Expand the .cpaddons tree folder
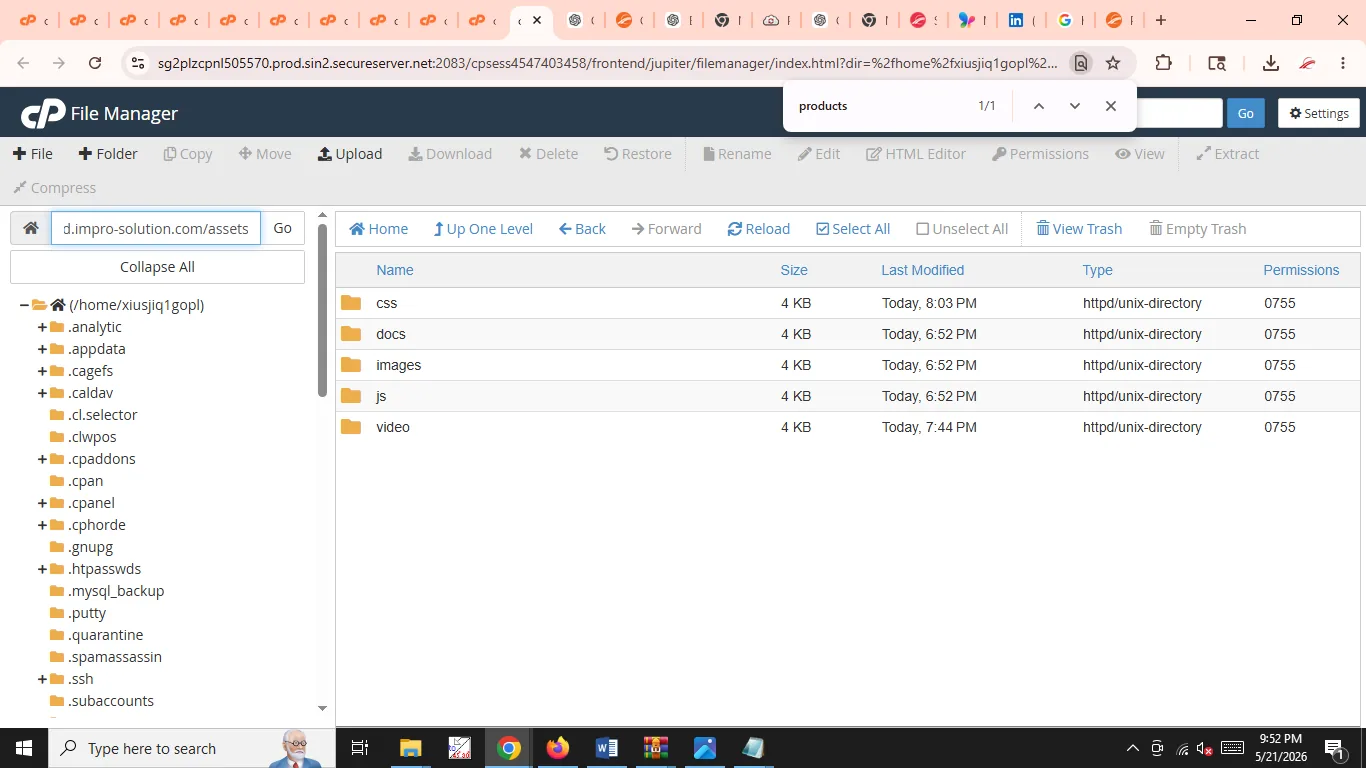Viewport: 1366px width, 768px height. pos(42,459)
